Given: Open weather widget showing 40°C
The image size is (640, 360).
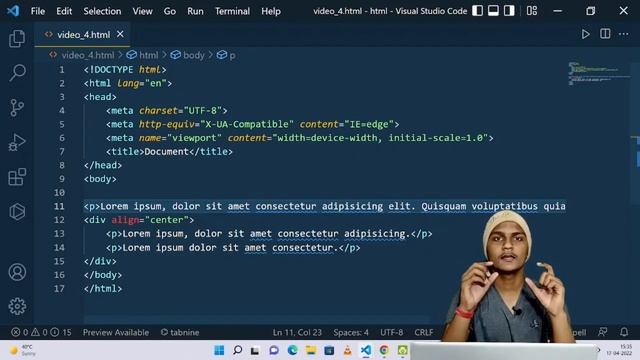Looking at the screenshot, I should click(x=23, y=350).
